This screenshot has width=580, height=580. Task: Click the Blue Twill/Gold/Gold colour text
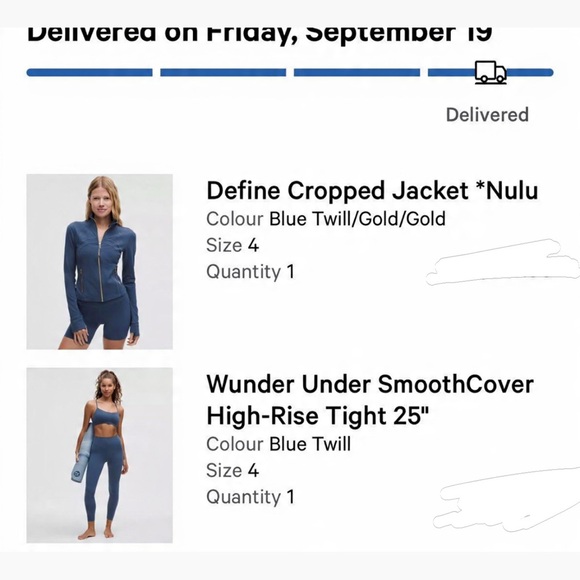pos(357,219)
